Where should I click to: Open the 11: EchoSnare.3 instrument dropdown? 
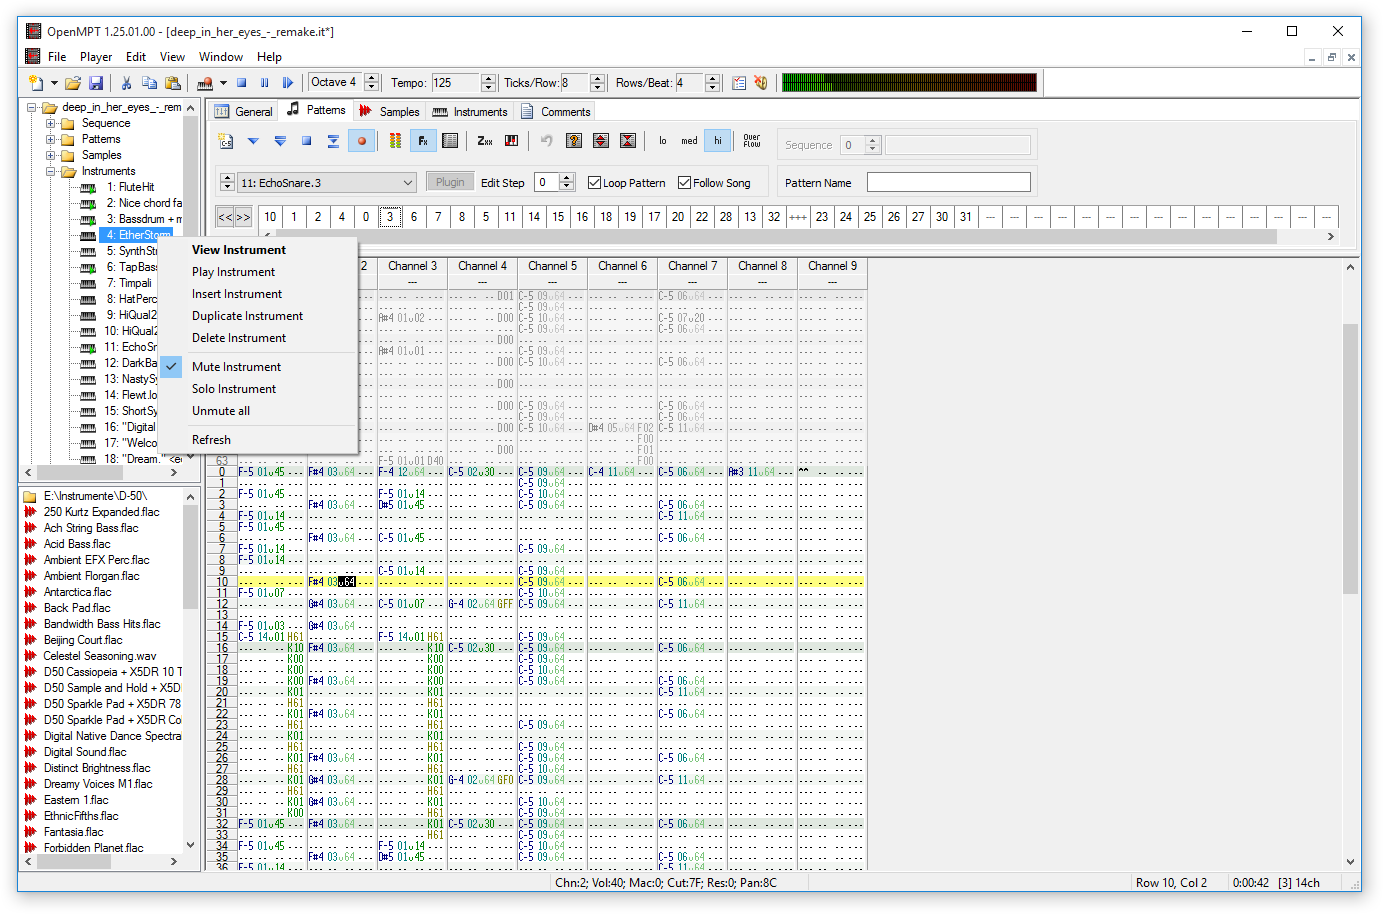click(x=327, y=183)
